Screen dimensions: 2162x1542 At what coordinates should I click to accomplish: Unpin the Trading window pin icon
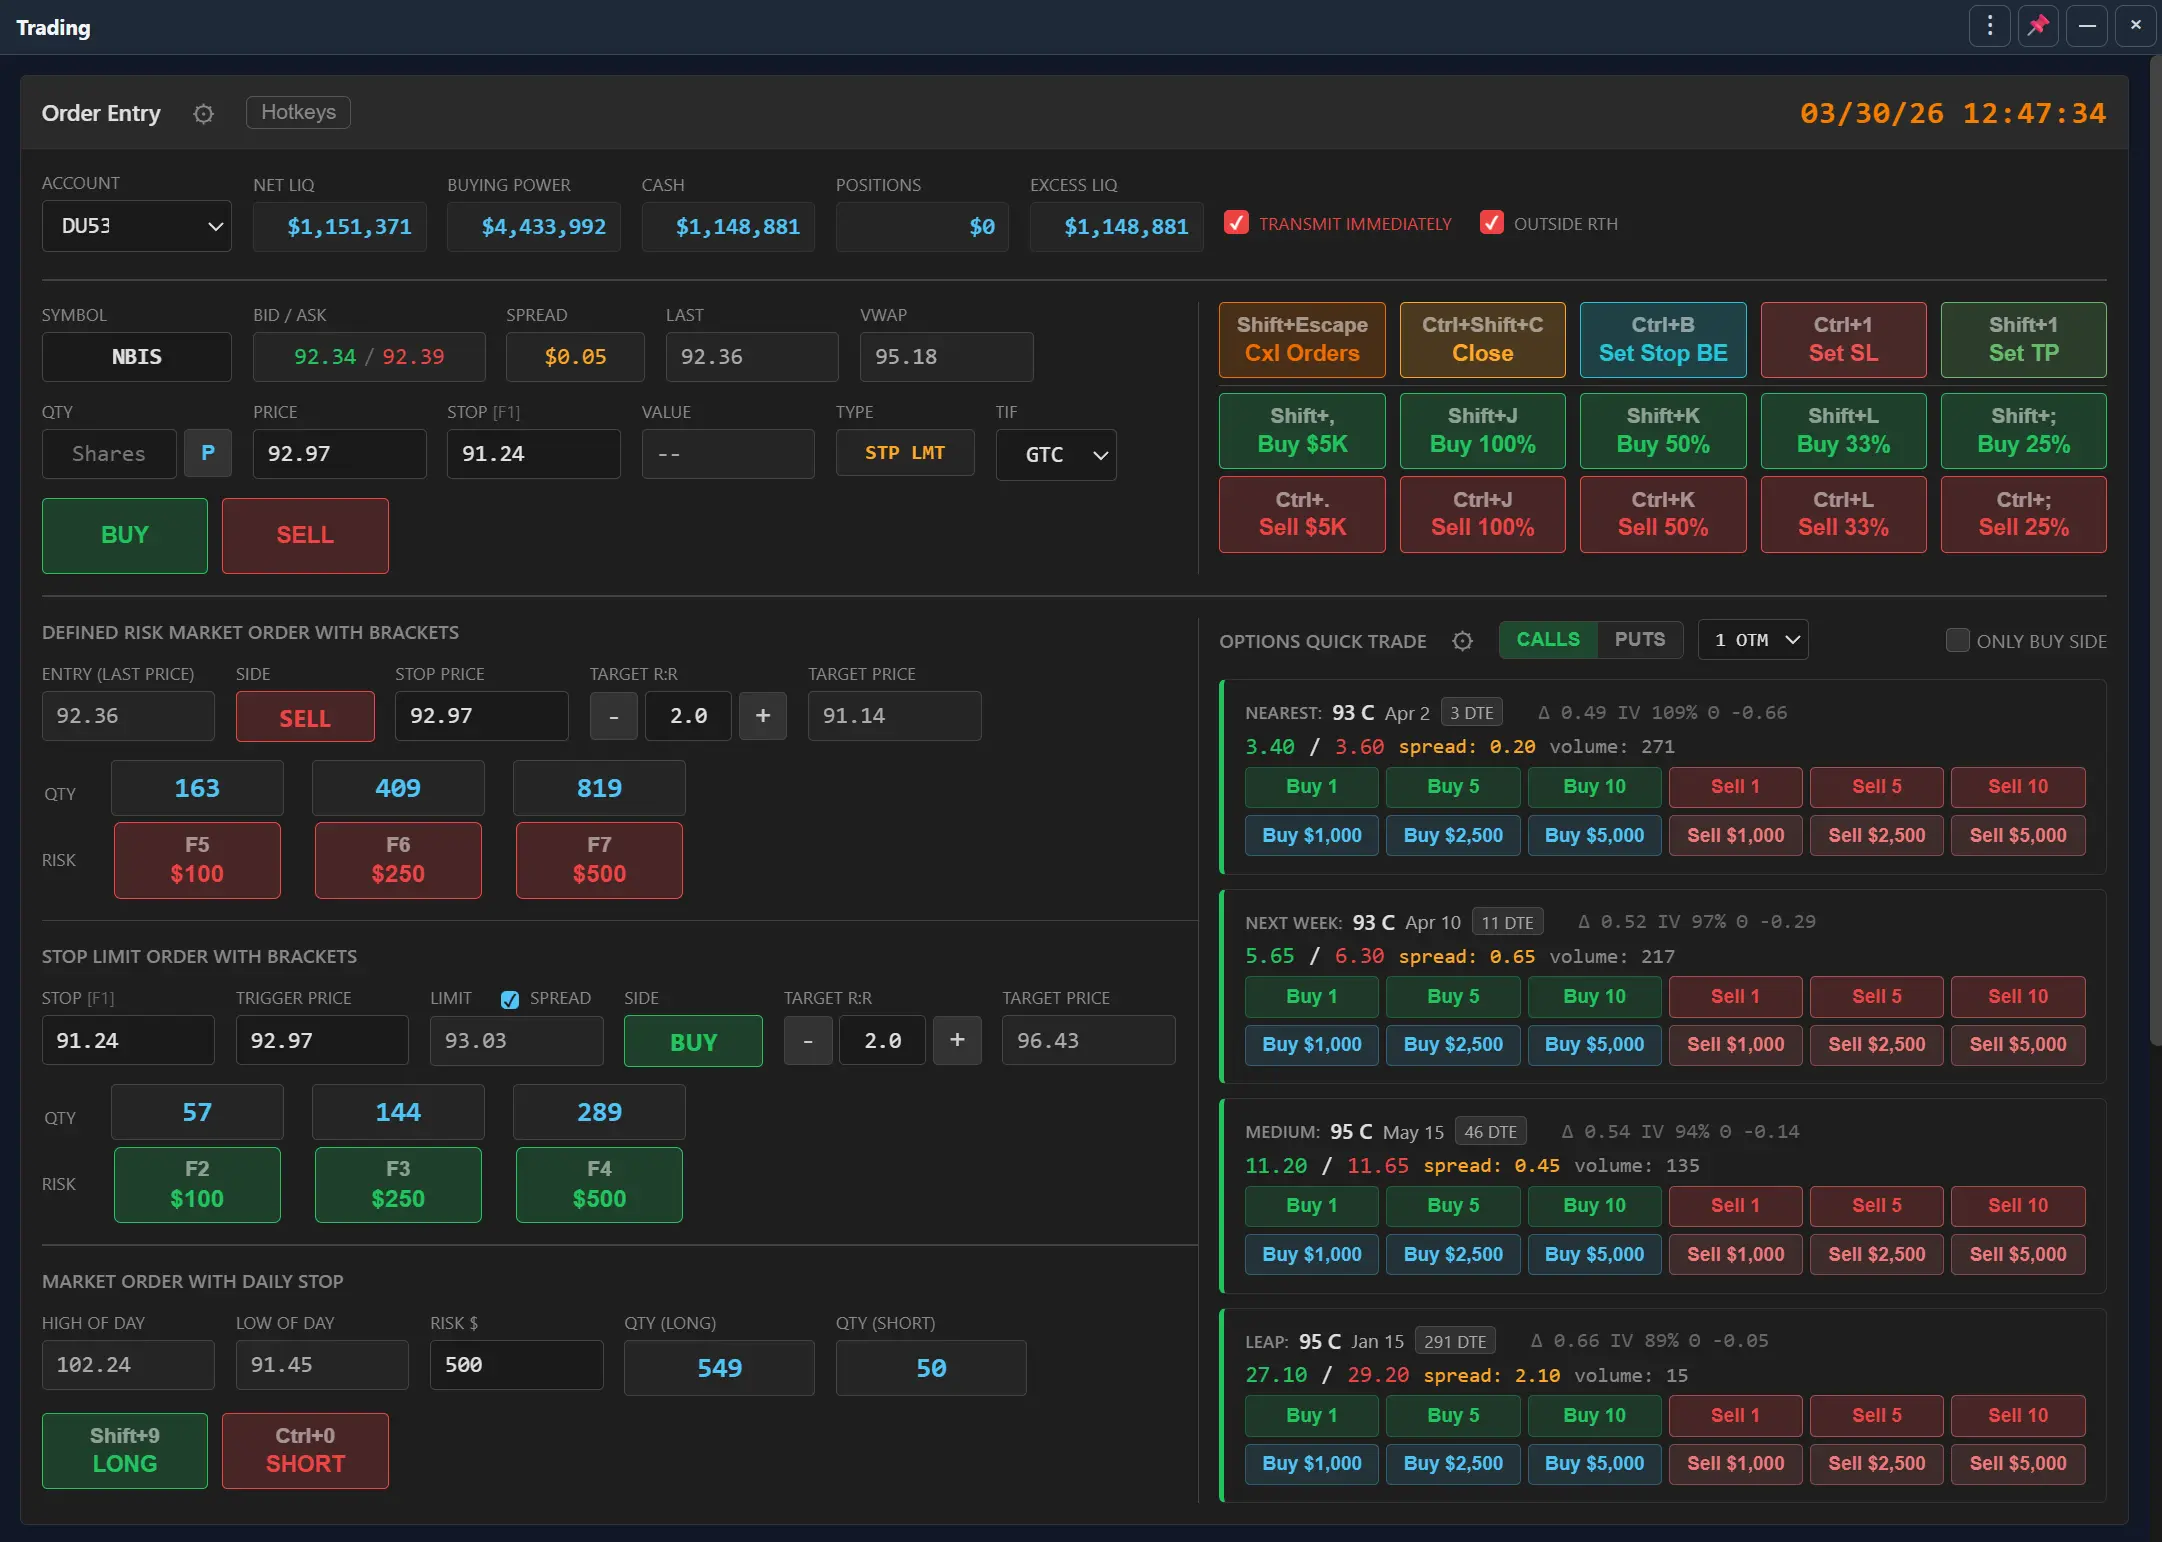click(x=2037, y=26)
